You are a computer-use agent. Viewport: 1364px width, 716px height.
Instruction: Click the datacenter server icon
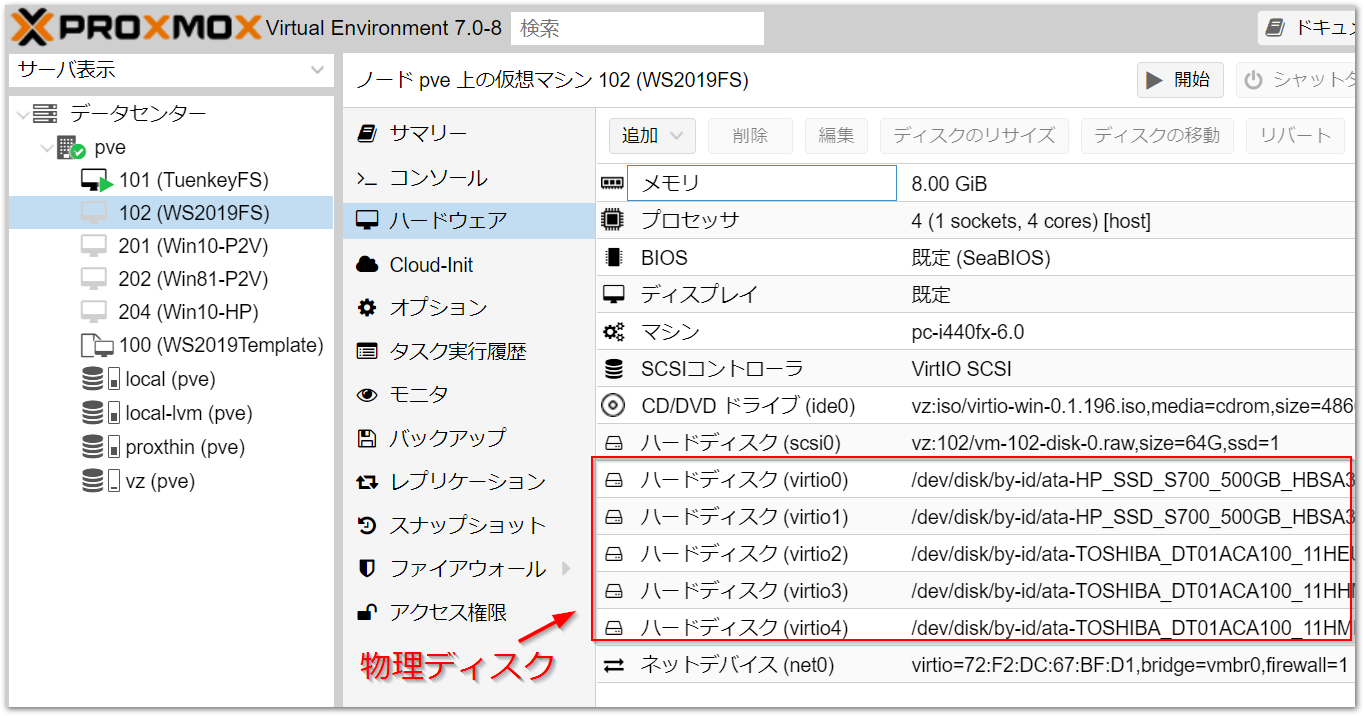coord(45,114)
